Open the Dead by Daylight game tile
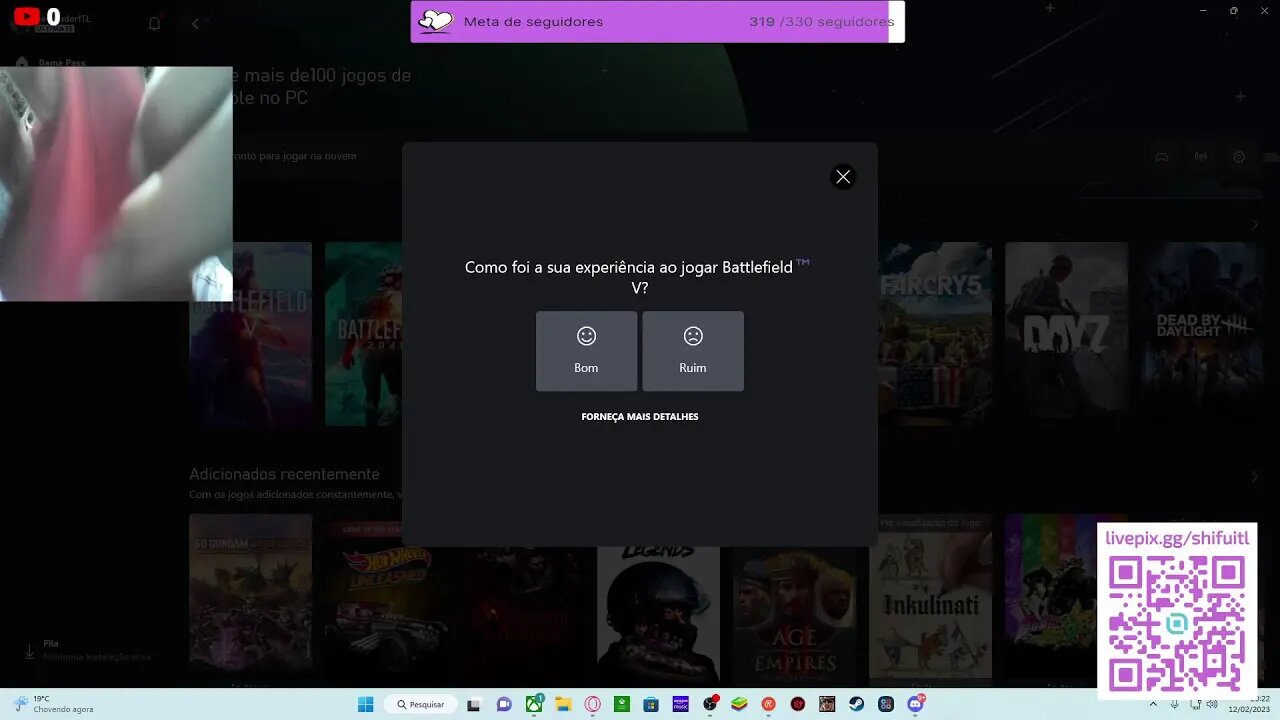Viewport: 1280px width, 720px height. 1202,334
